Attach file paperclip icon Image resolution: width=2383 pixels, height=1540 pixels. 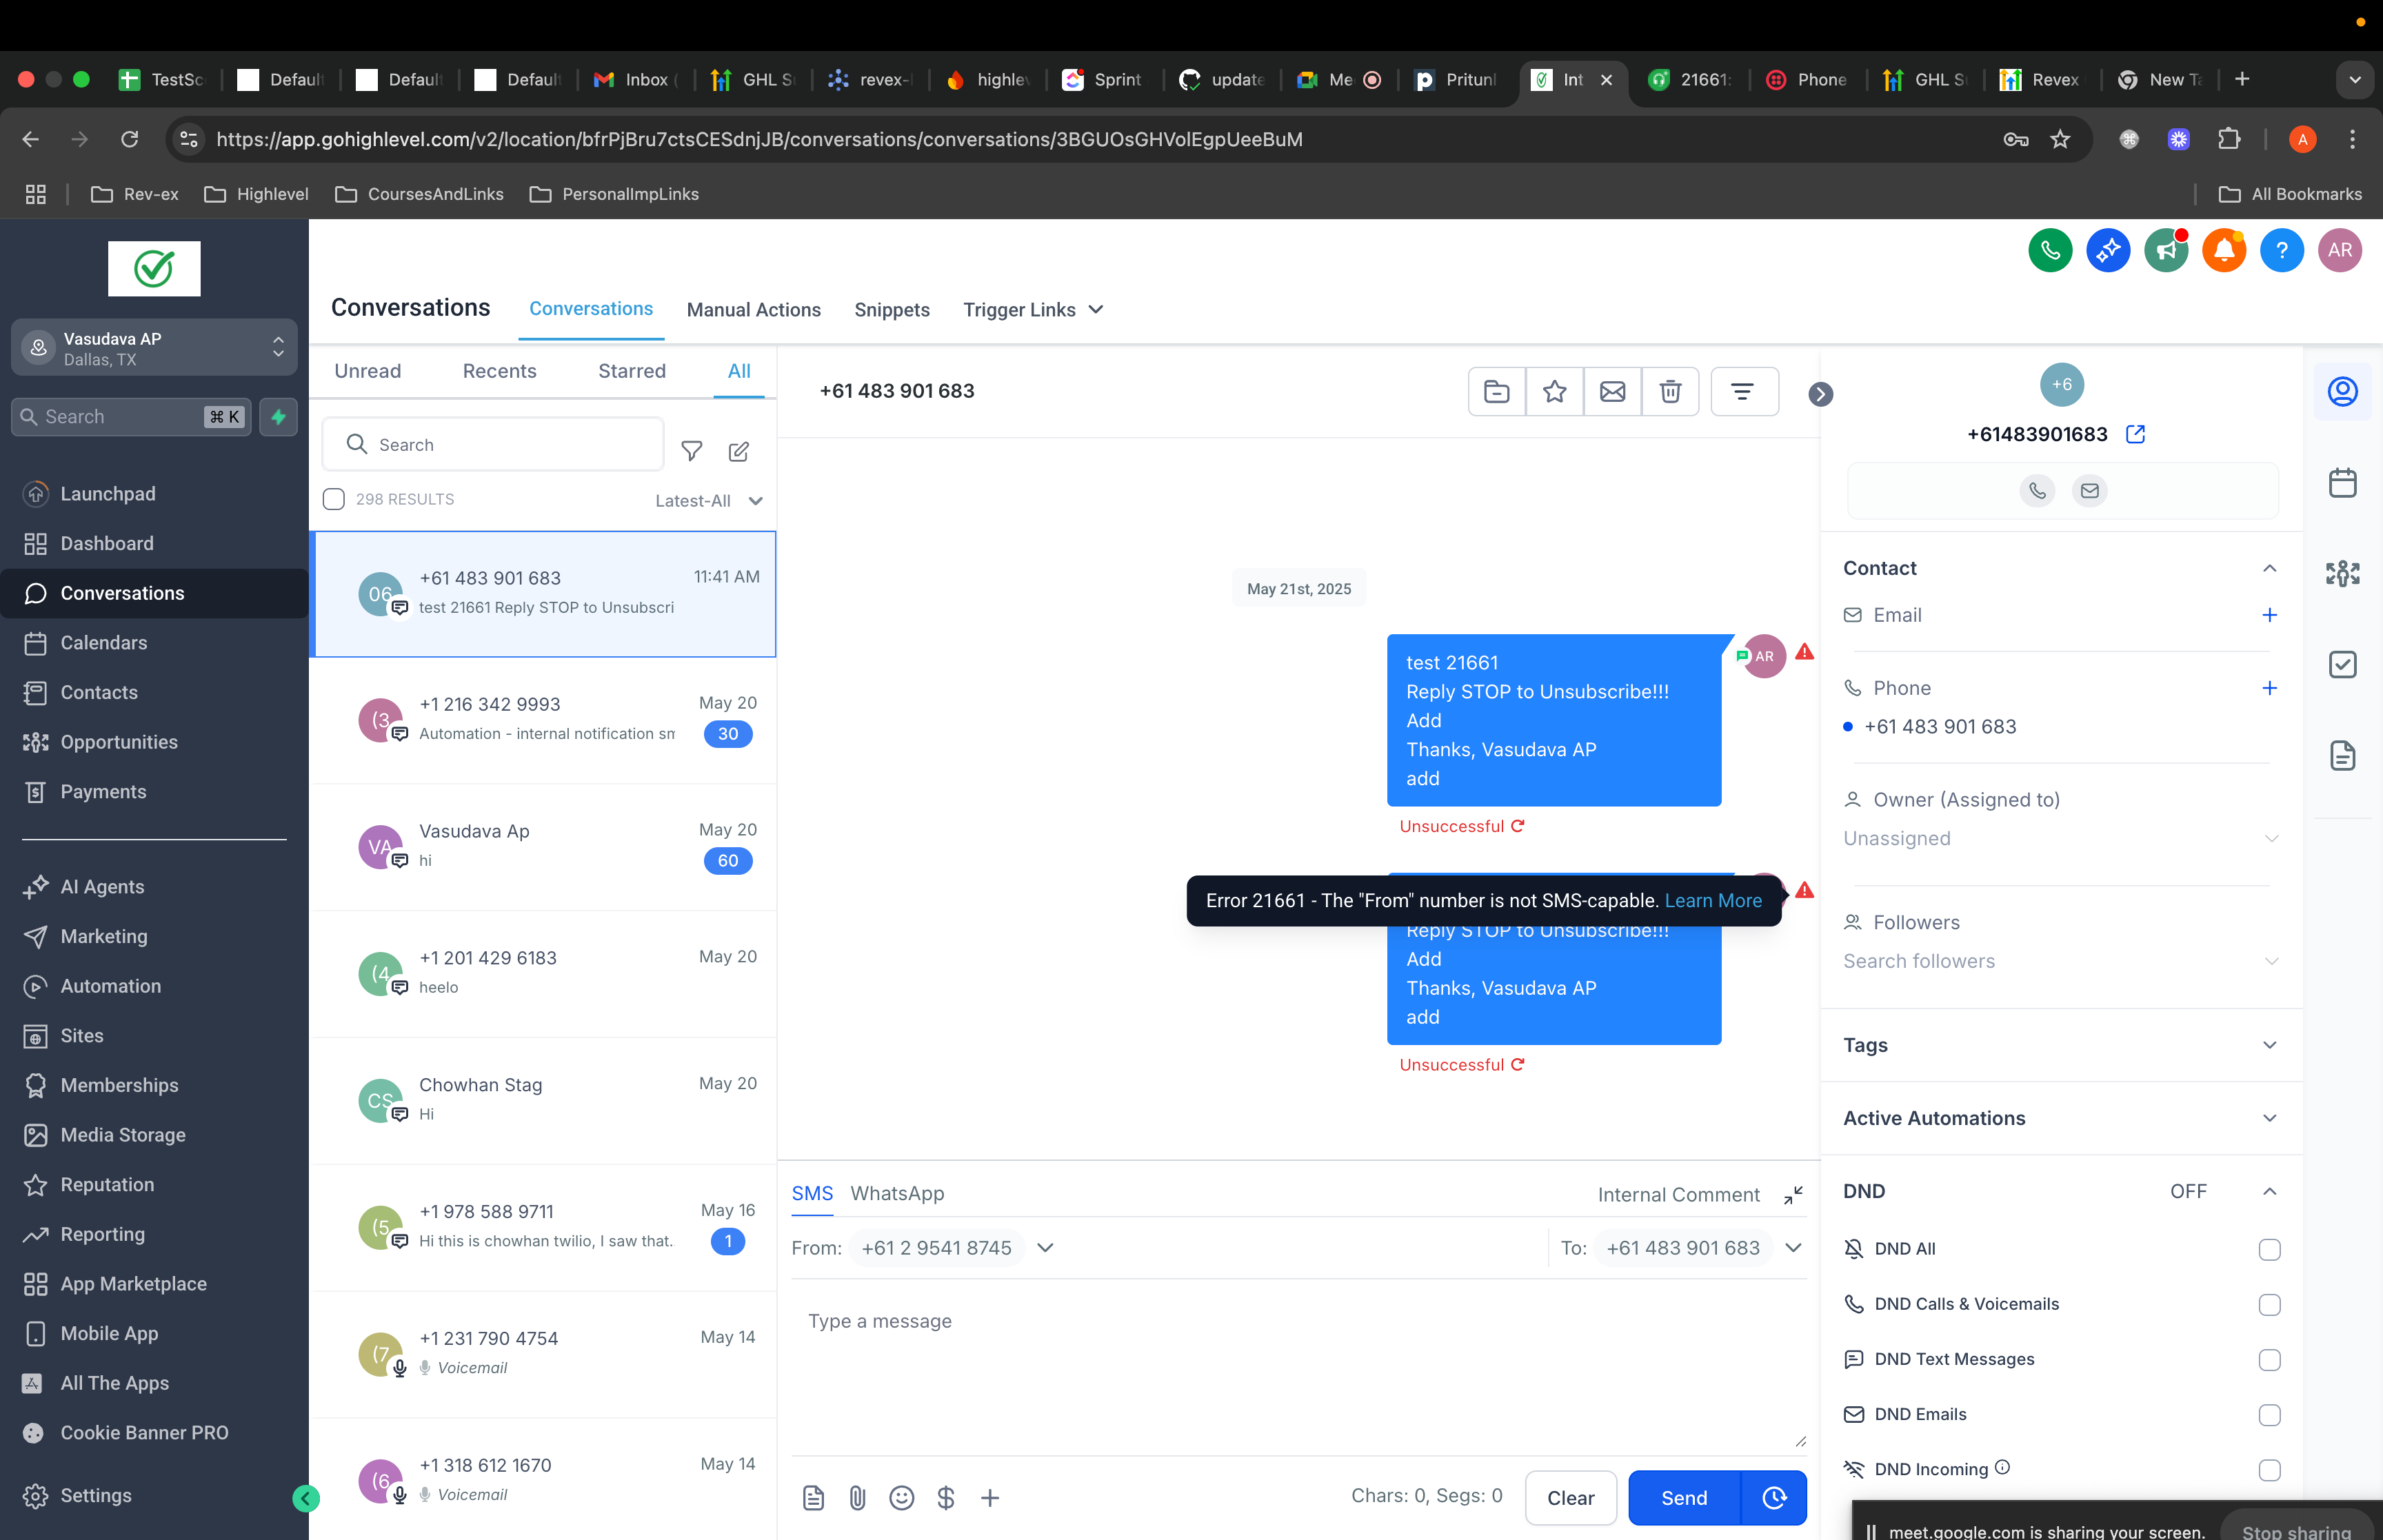click(x=857, y=1497)
